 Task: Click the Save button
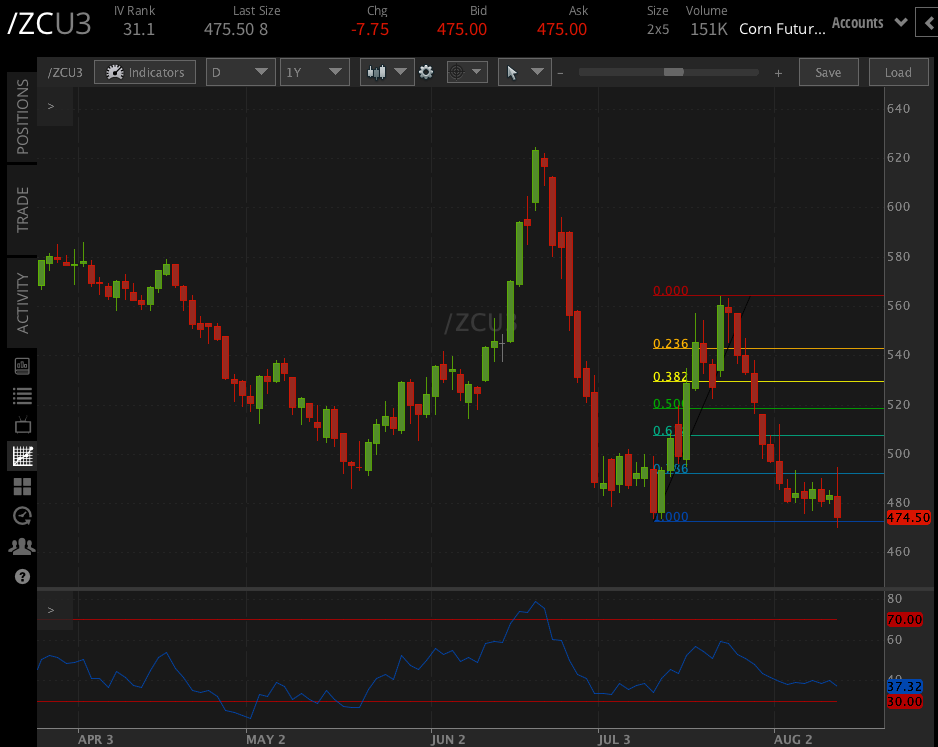[829, 72]
